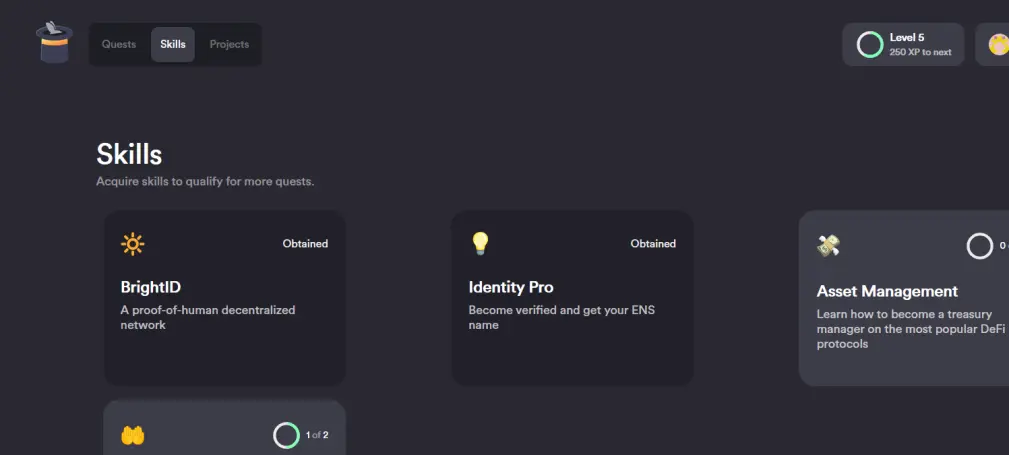Click the Obtained label on Identity Pro card
The width and height of the screenshot is (1009, 455).
tap(653, 244)
